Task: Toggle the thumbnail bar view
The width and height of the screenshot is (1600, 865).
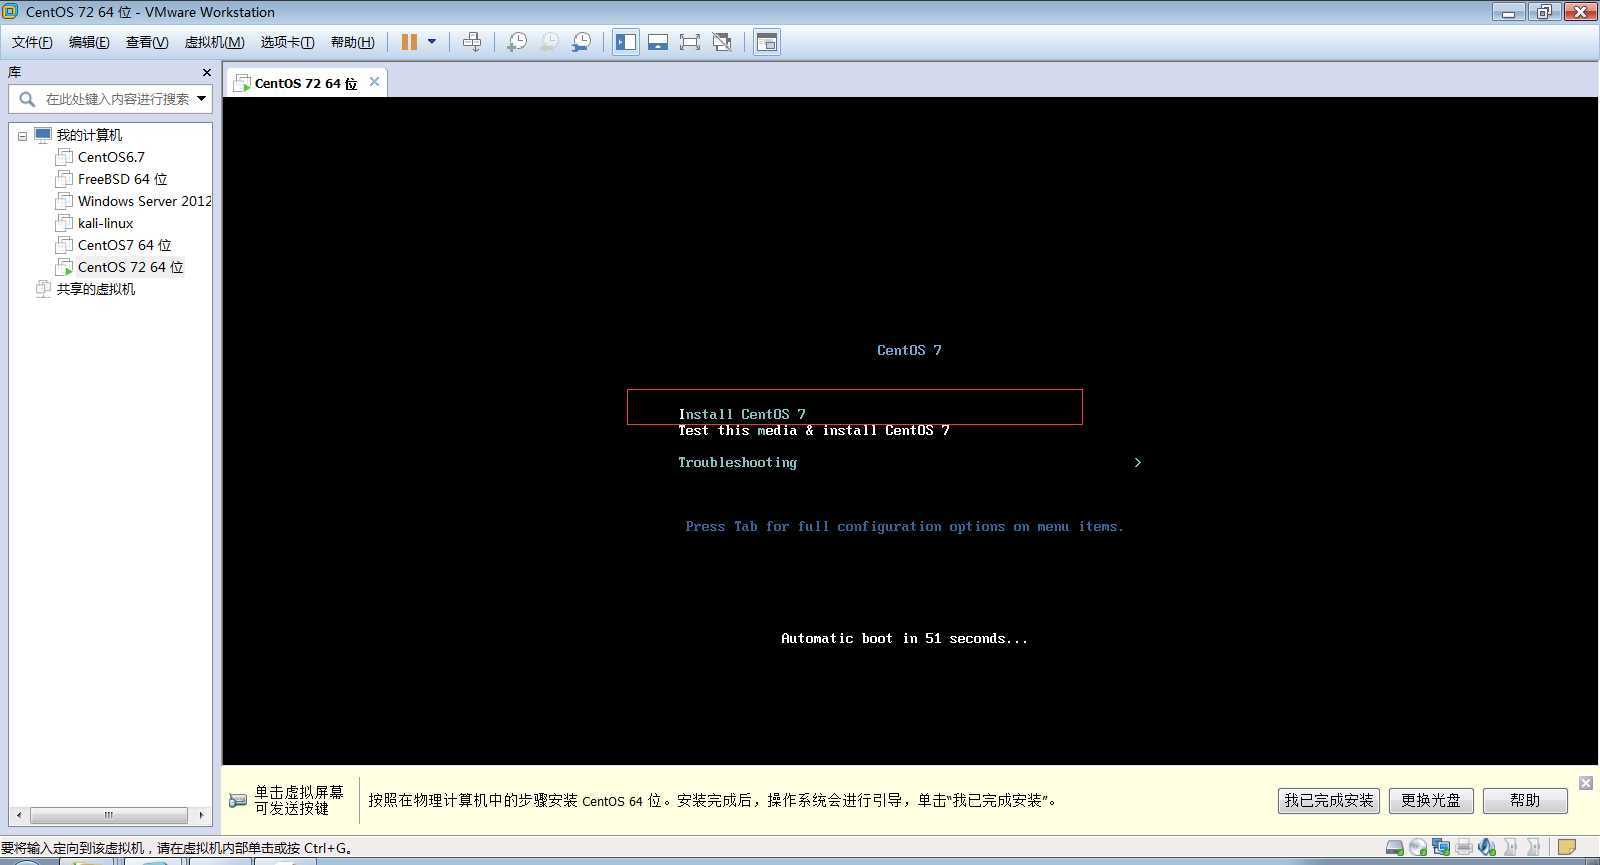Action: pos(658,42)
